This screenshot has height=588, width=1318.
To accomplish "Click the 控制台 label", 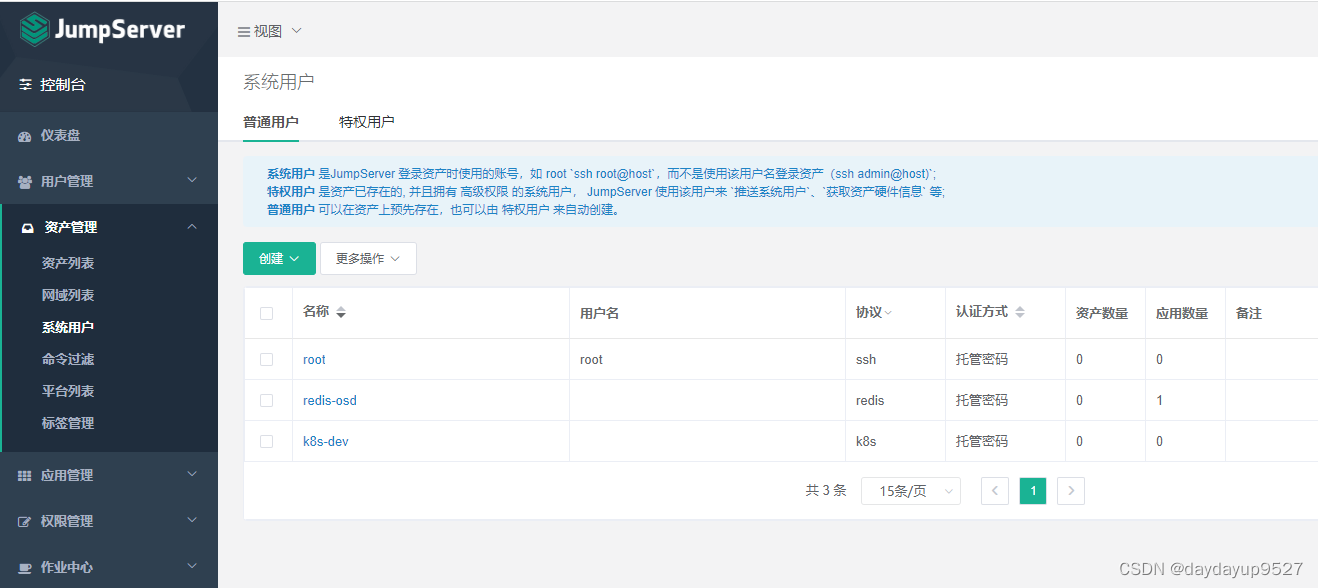I will pyautogui.click(x=63, y=85).
